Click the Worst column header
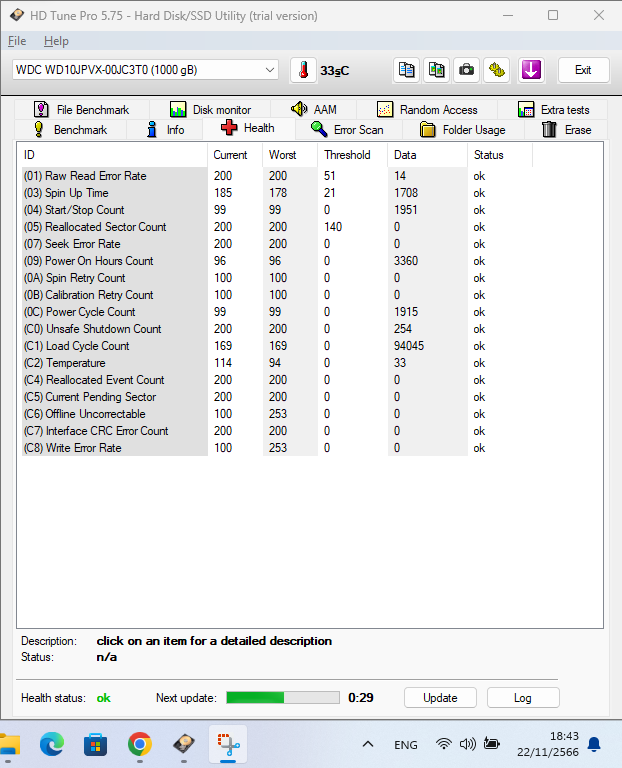The height and width of the screenshot is (768, 622). tap(290, 155)
